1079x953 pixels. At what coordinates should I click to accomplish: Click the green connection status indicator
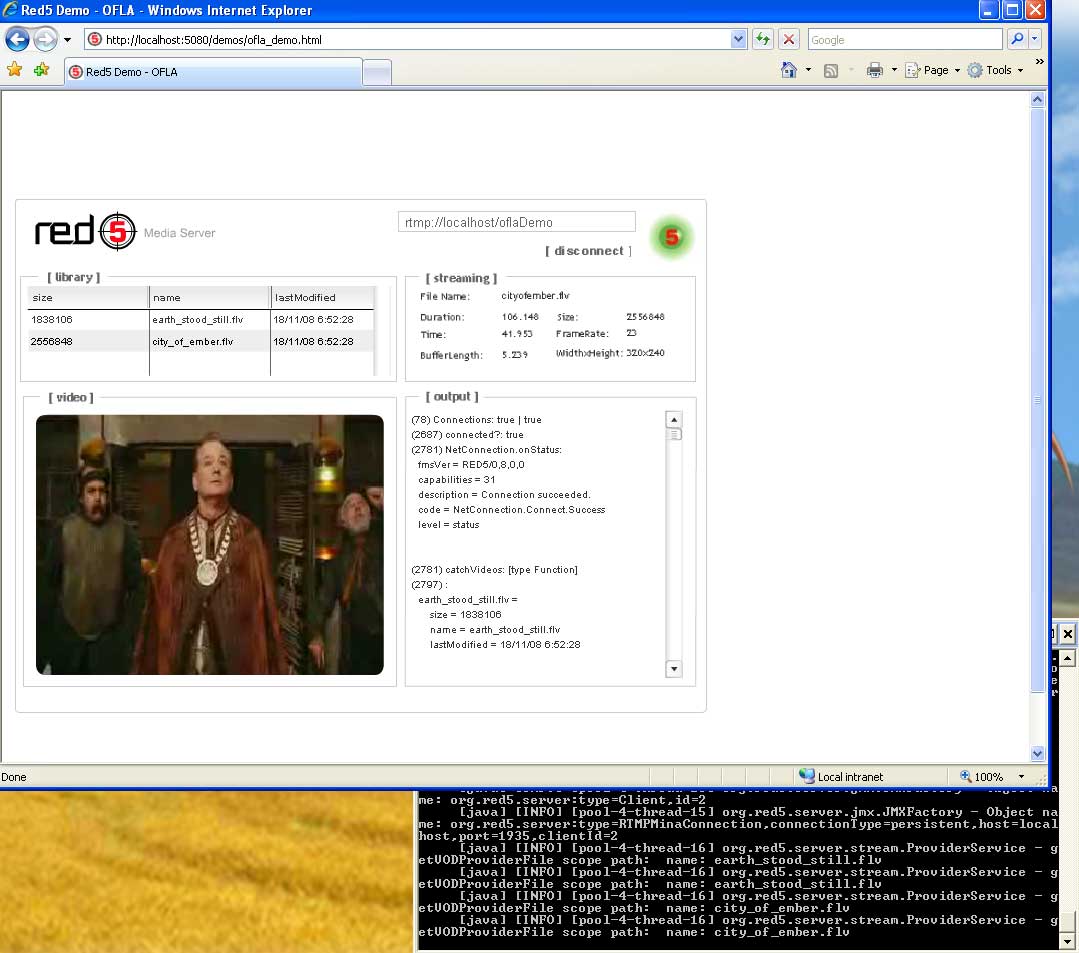[x=671, y=237]
